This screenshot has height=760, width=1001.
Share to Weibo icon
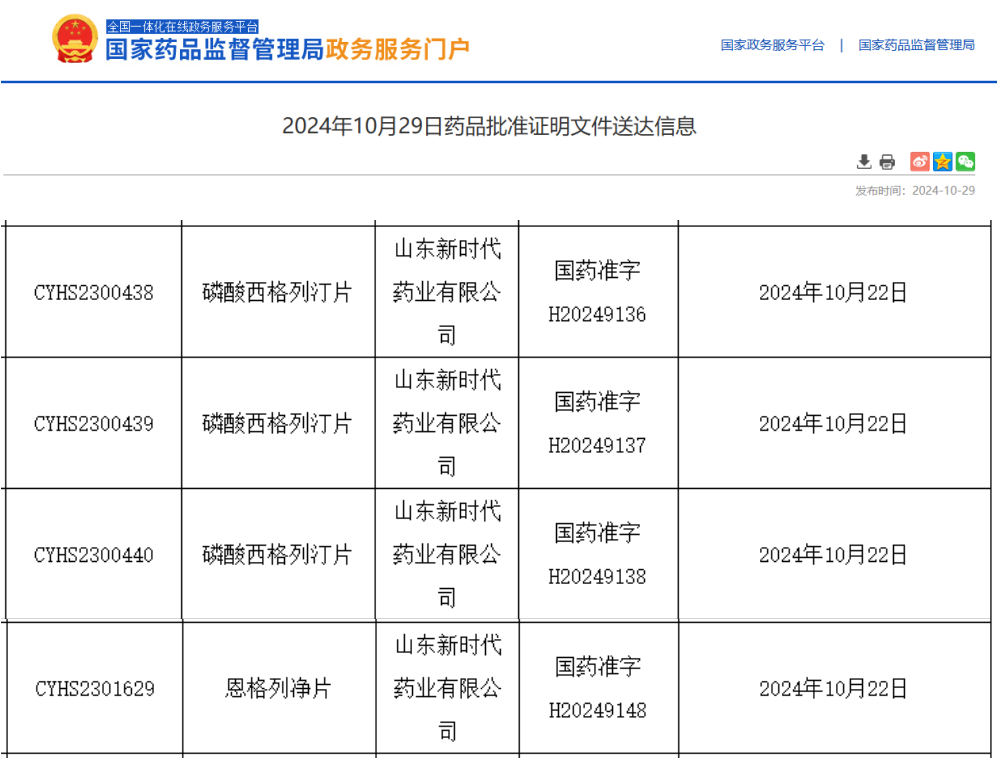tap(919, 162)
